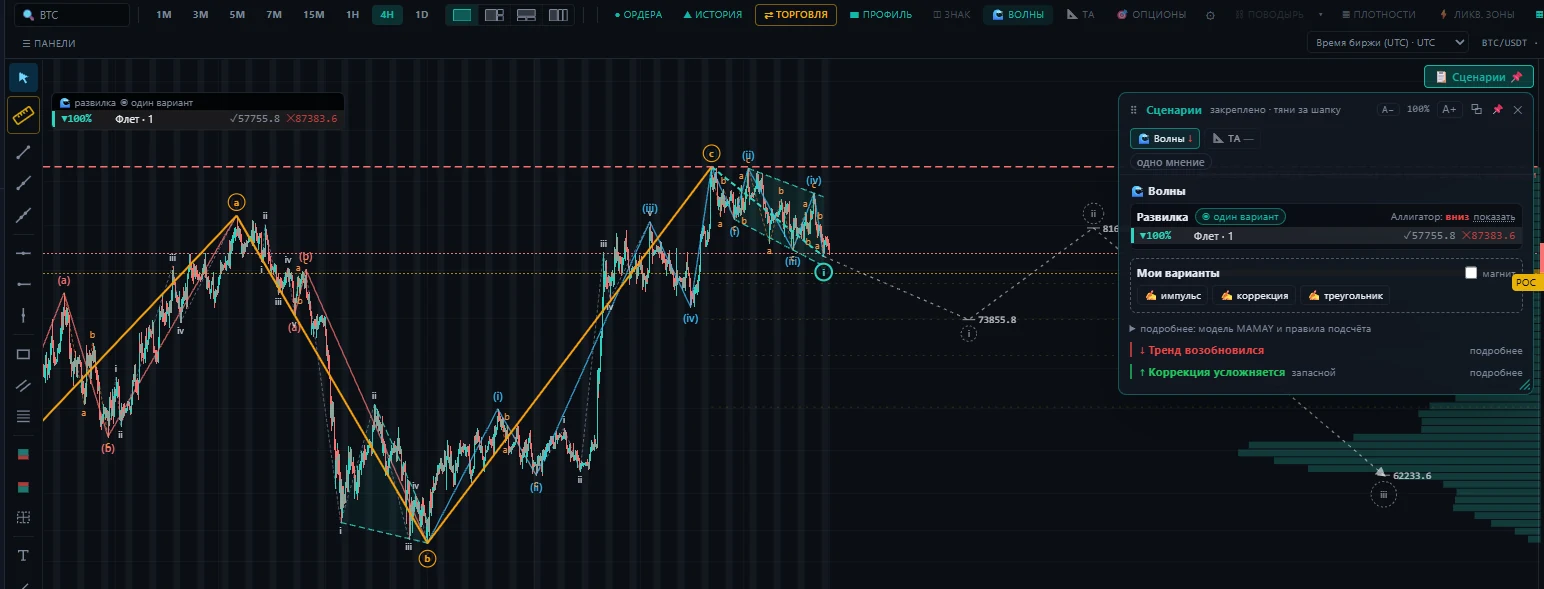Select the vertical line tool in left toolbar
Image resolution: width=1544 pixels, height=589 pixels.
[23, 315]
